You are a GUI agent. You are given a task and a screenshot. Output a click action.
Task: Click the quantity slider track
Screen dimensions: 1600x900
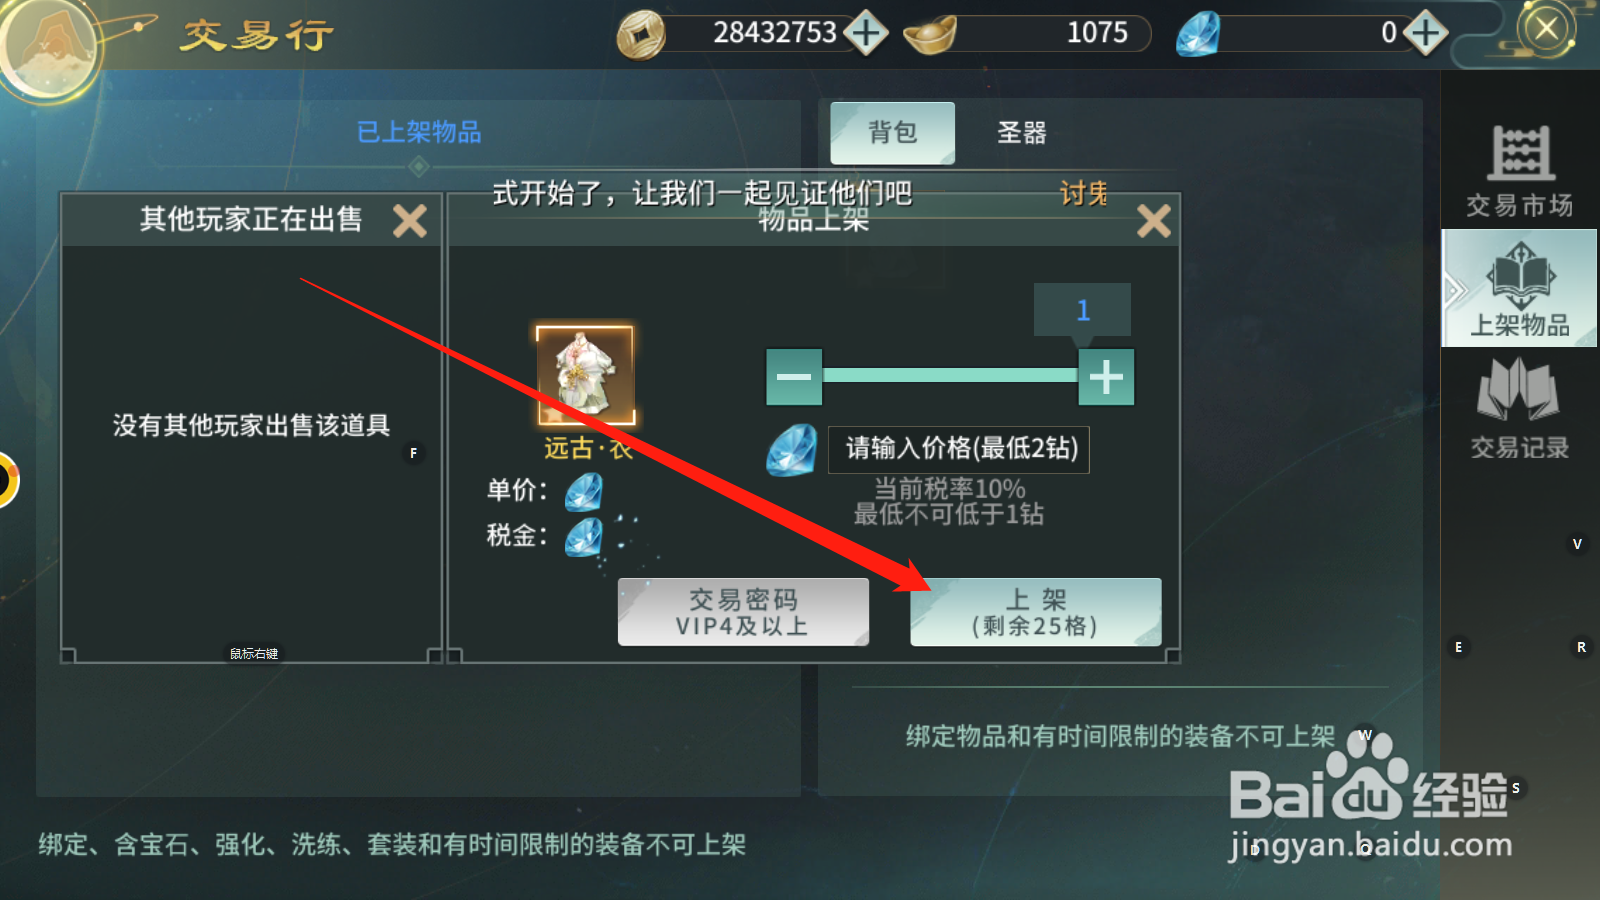tap(950, 376)
